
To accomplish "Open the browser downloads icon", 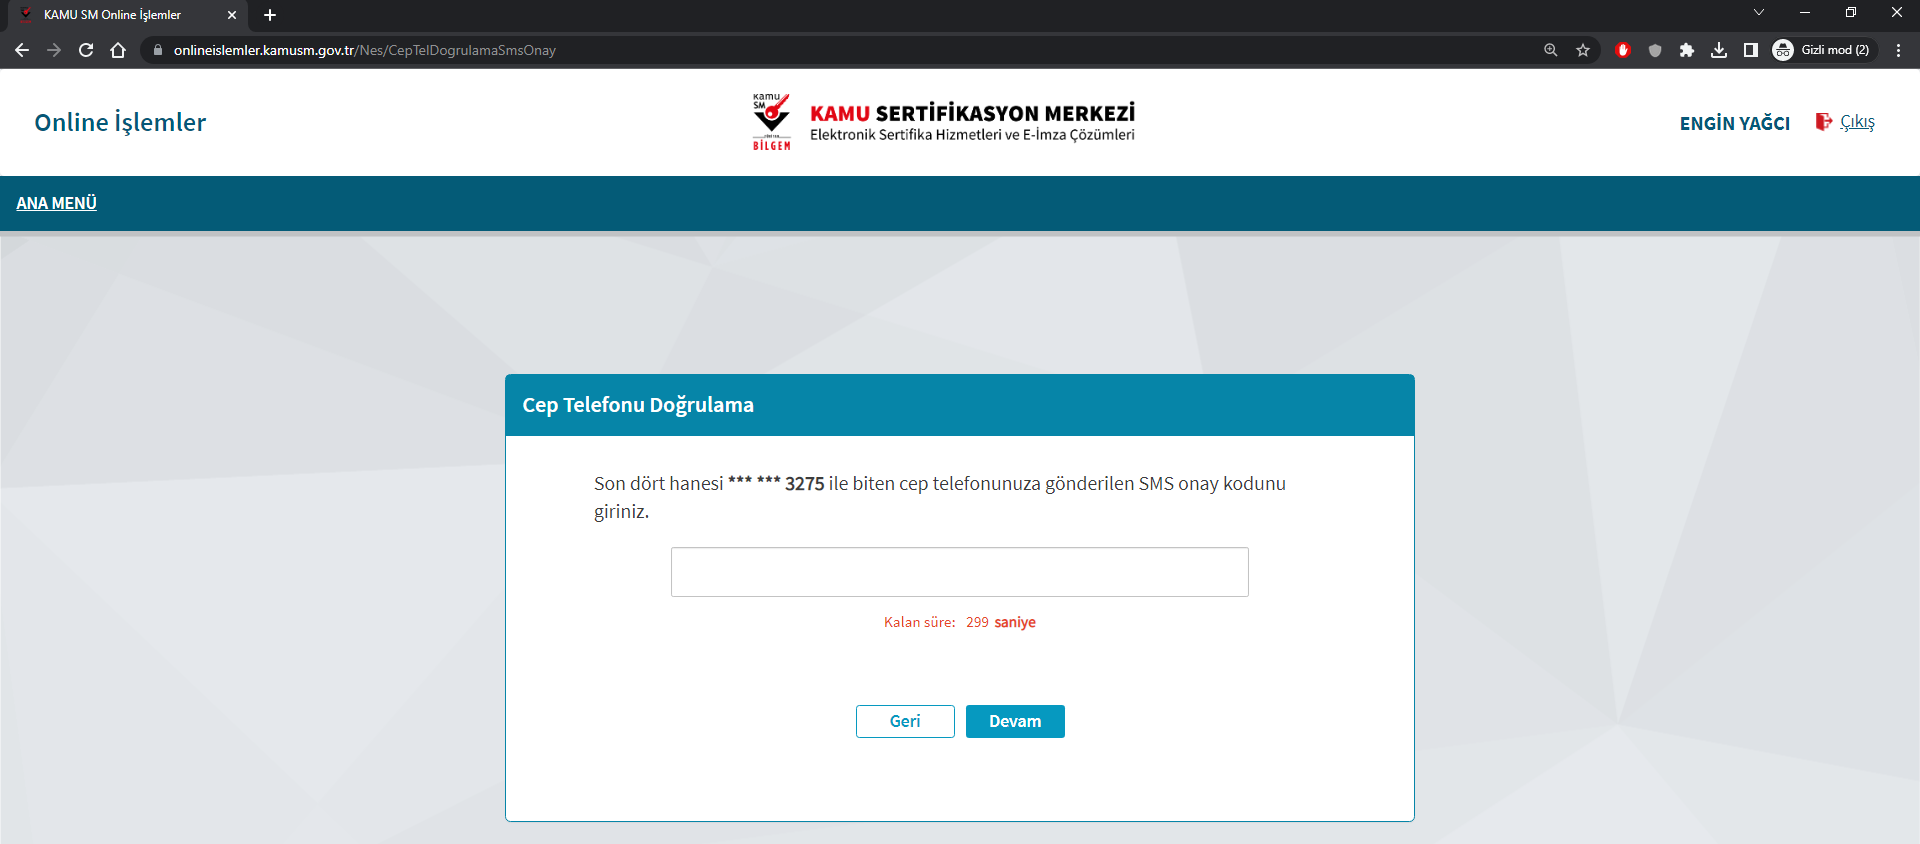I will [x=1719, y=50].
